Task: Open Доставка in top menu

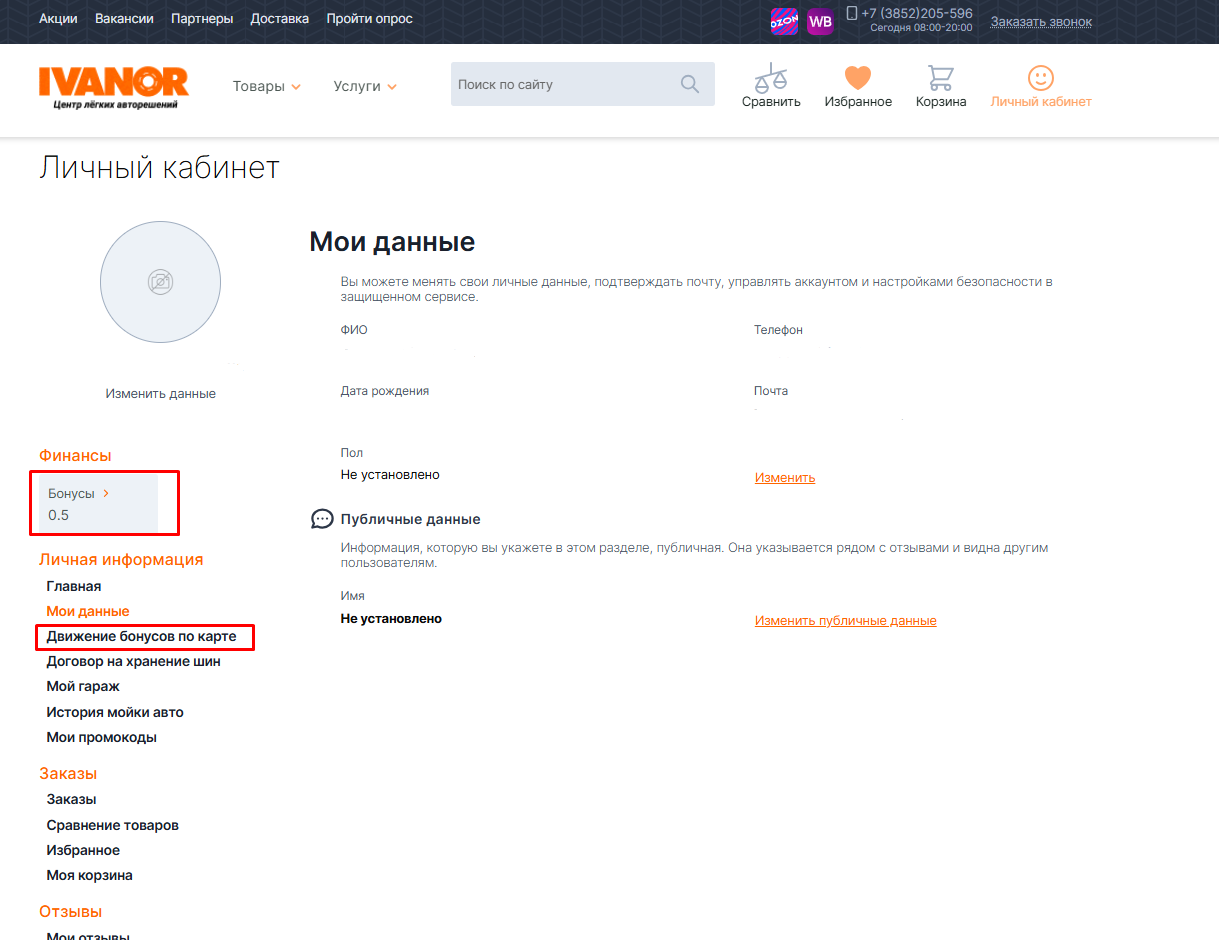Action: [x=279, y=19]
